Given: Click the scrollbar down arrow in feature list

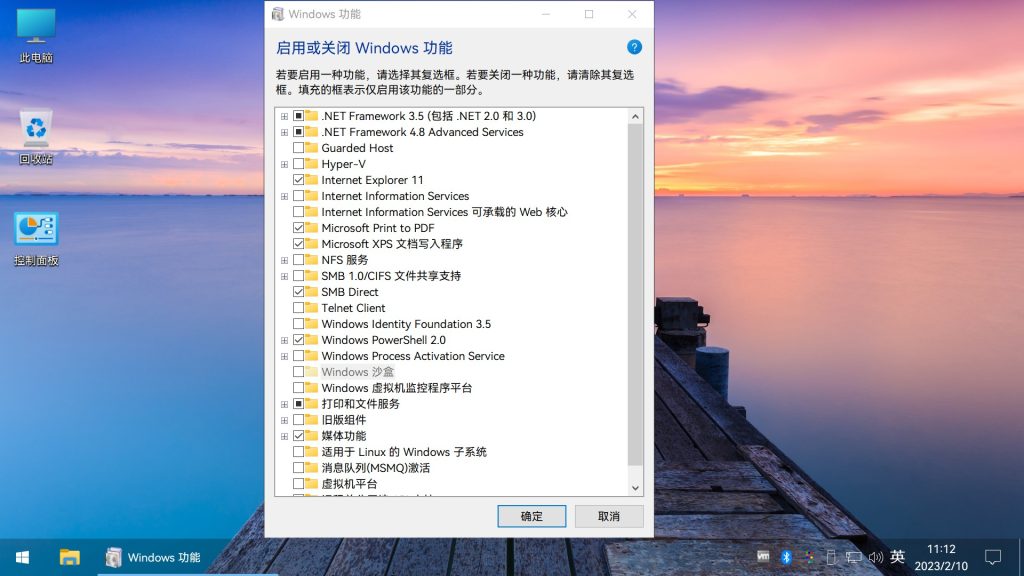Looking at the screenshot, I should (635, 487).
